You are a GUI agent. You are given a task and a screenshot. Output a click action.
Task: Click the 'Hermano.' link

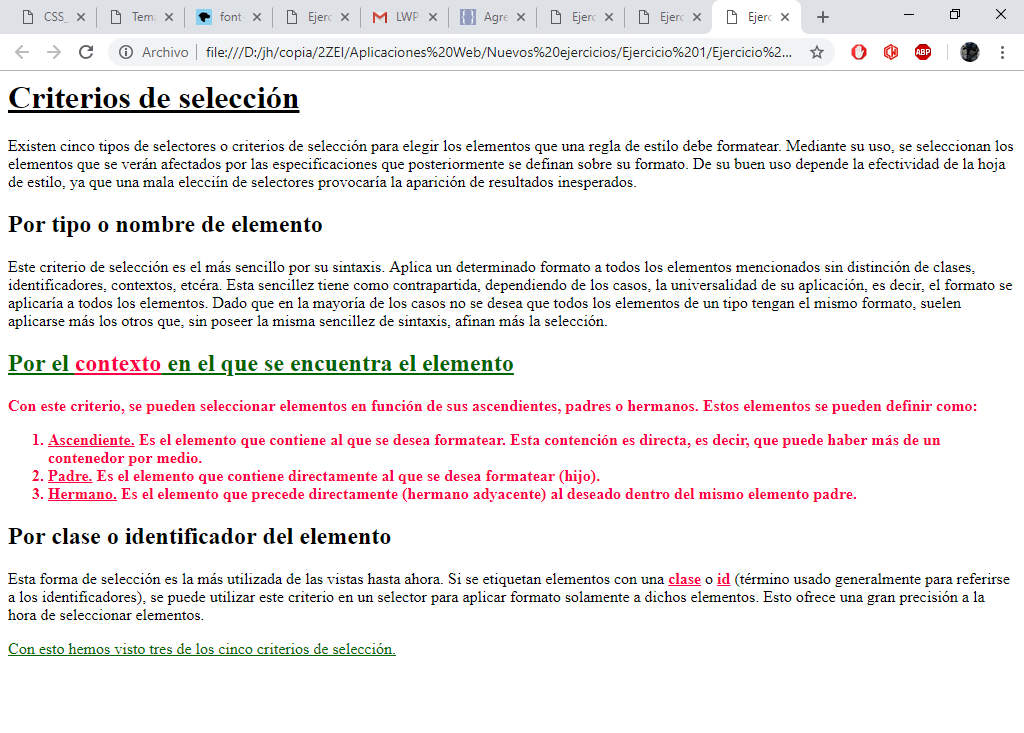click(x=82, y=495)
